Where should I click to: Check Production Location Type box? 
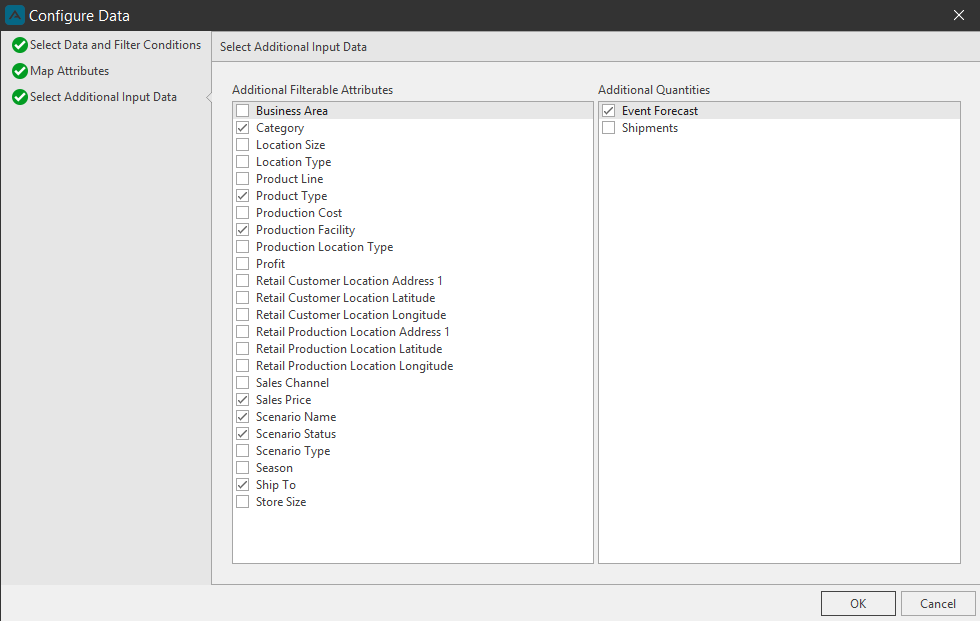pyautogui.click(x=242, y=247)
